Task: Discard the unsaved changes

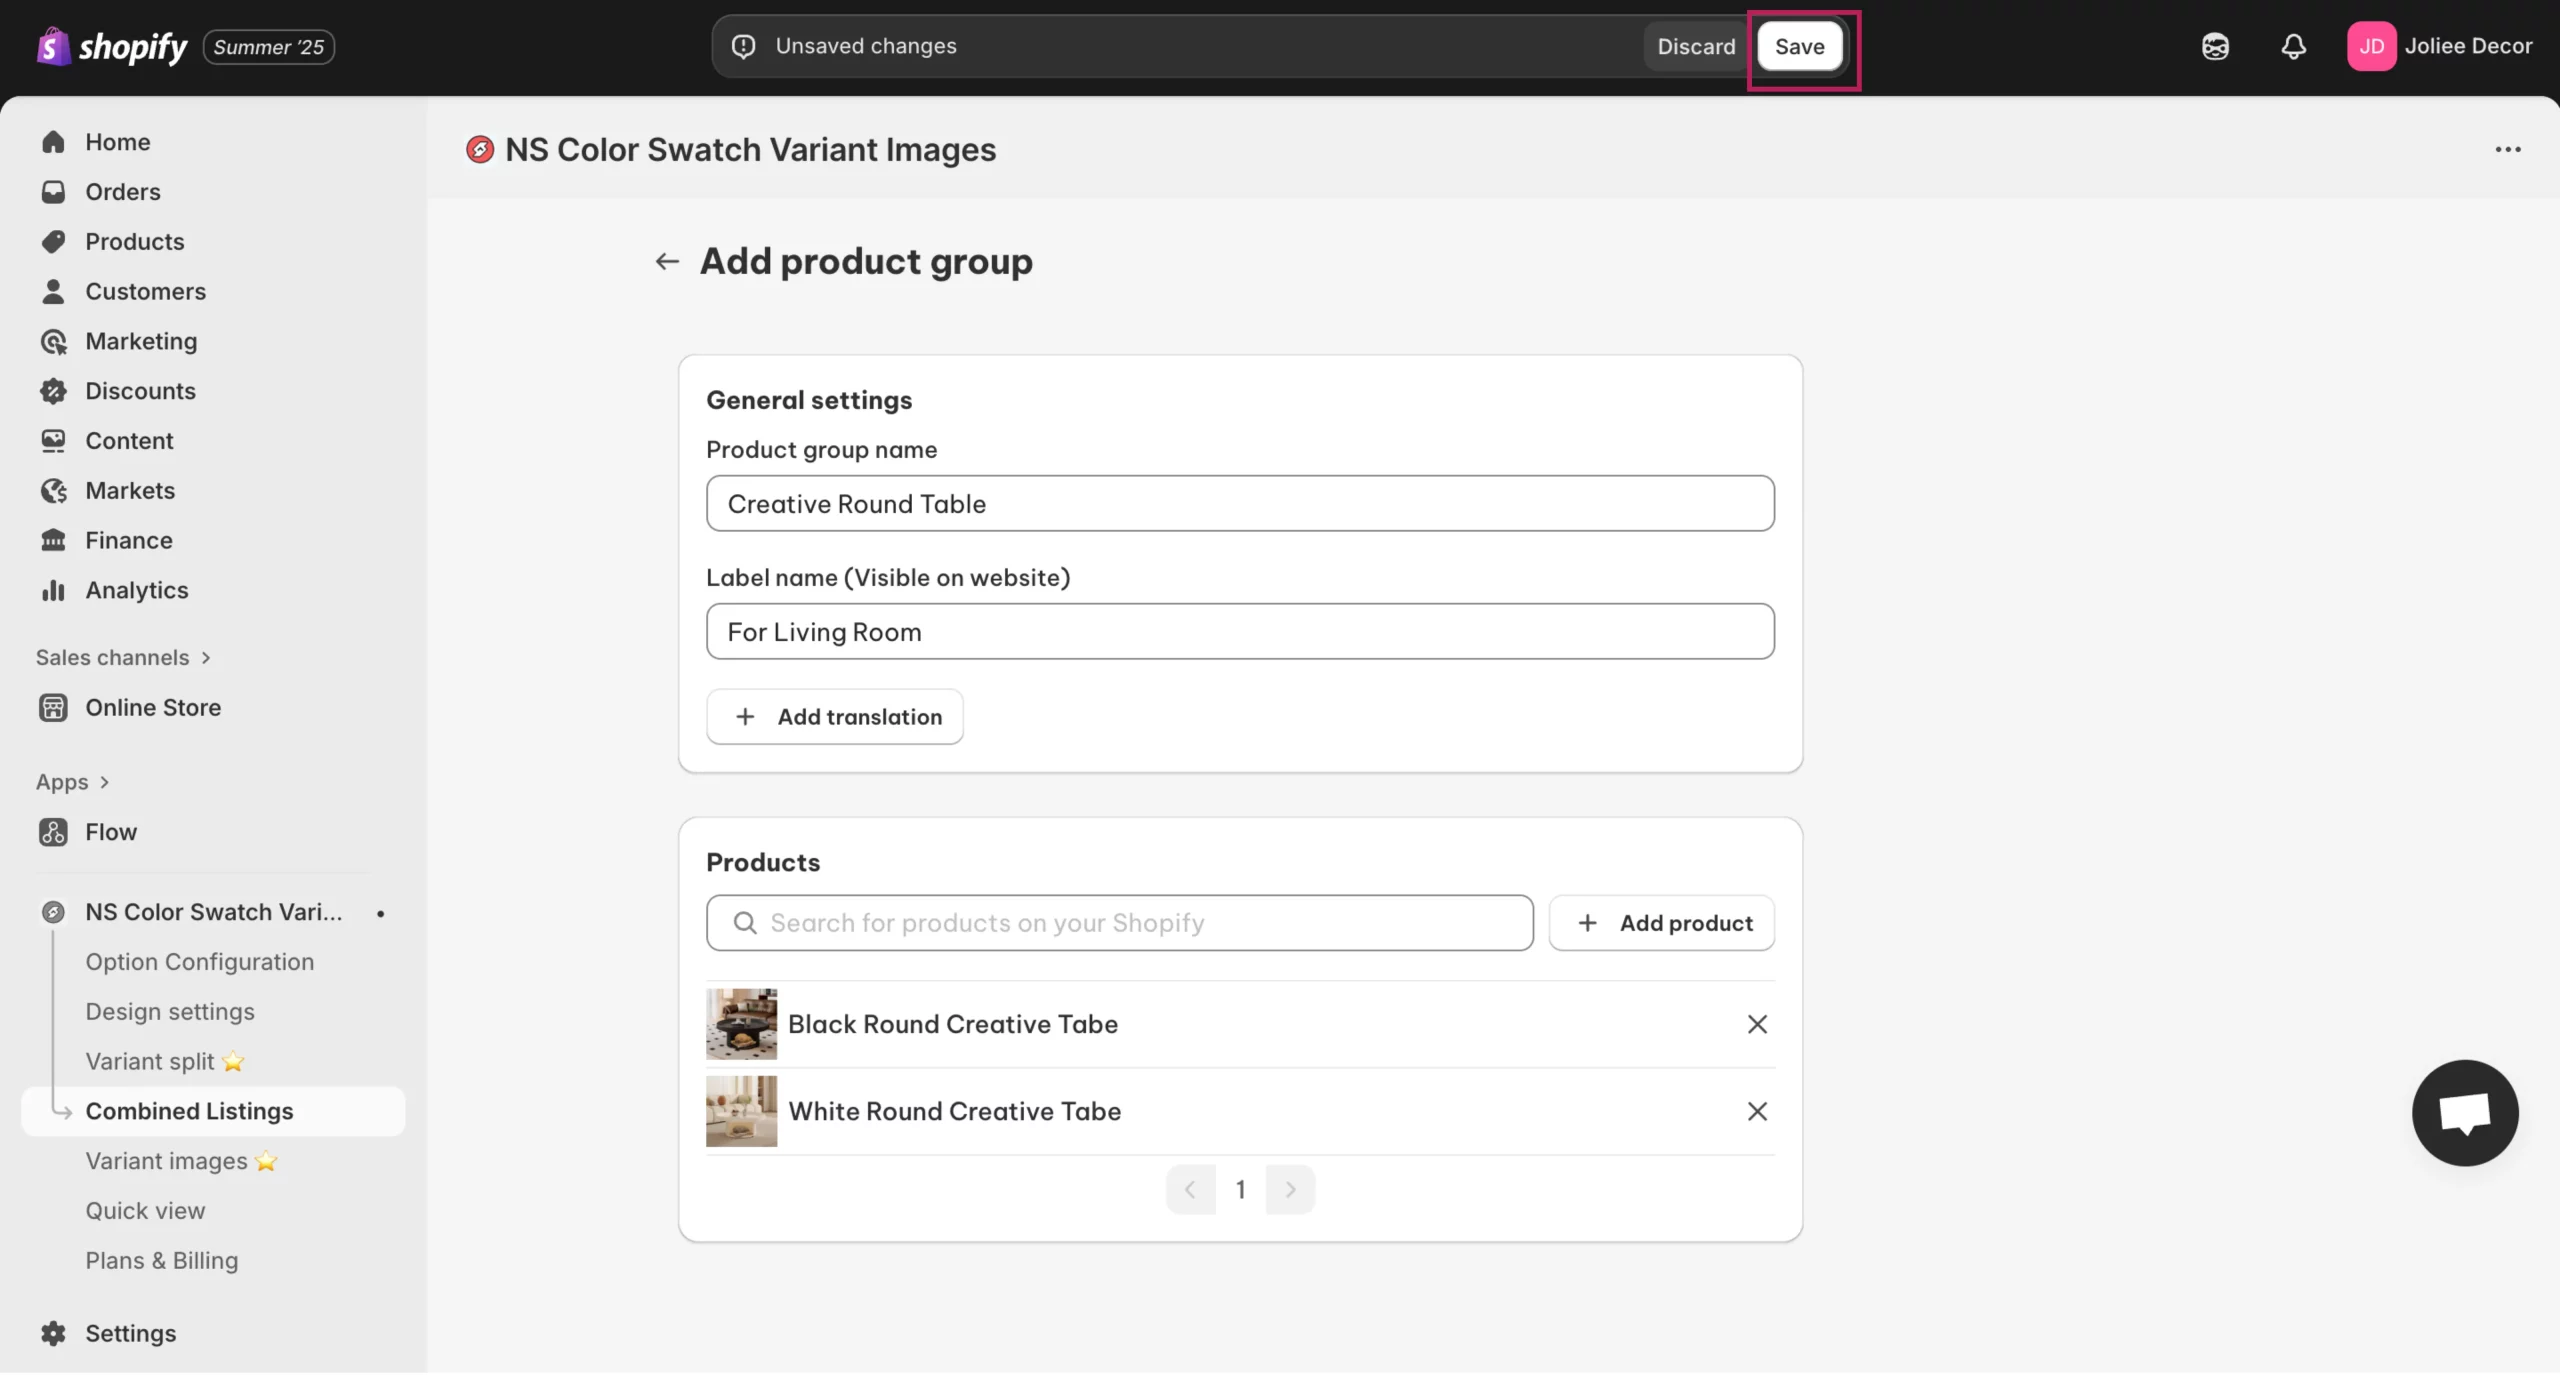Action: click(x=1696, y=46)
